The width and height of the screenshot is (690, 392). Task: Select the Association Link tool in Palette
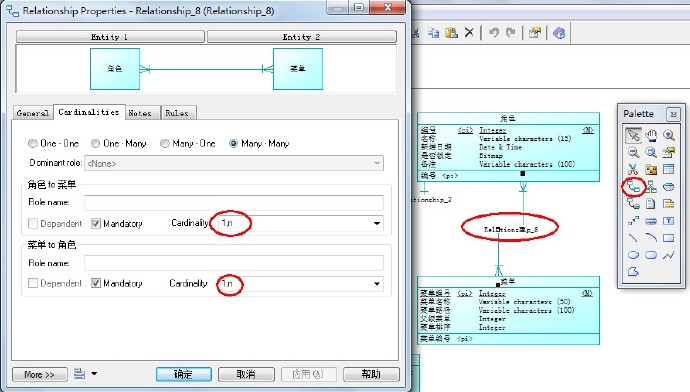[x=633, y=204]
